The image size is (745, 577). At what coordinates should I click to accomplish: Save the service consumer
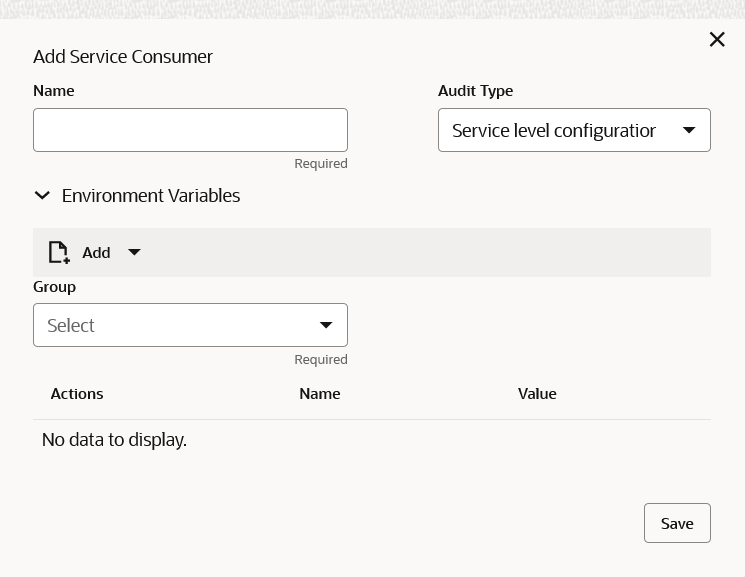[x=677, y=523]
